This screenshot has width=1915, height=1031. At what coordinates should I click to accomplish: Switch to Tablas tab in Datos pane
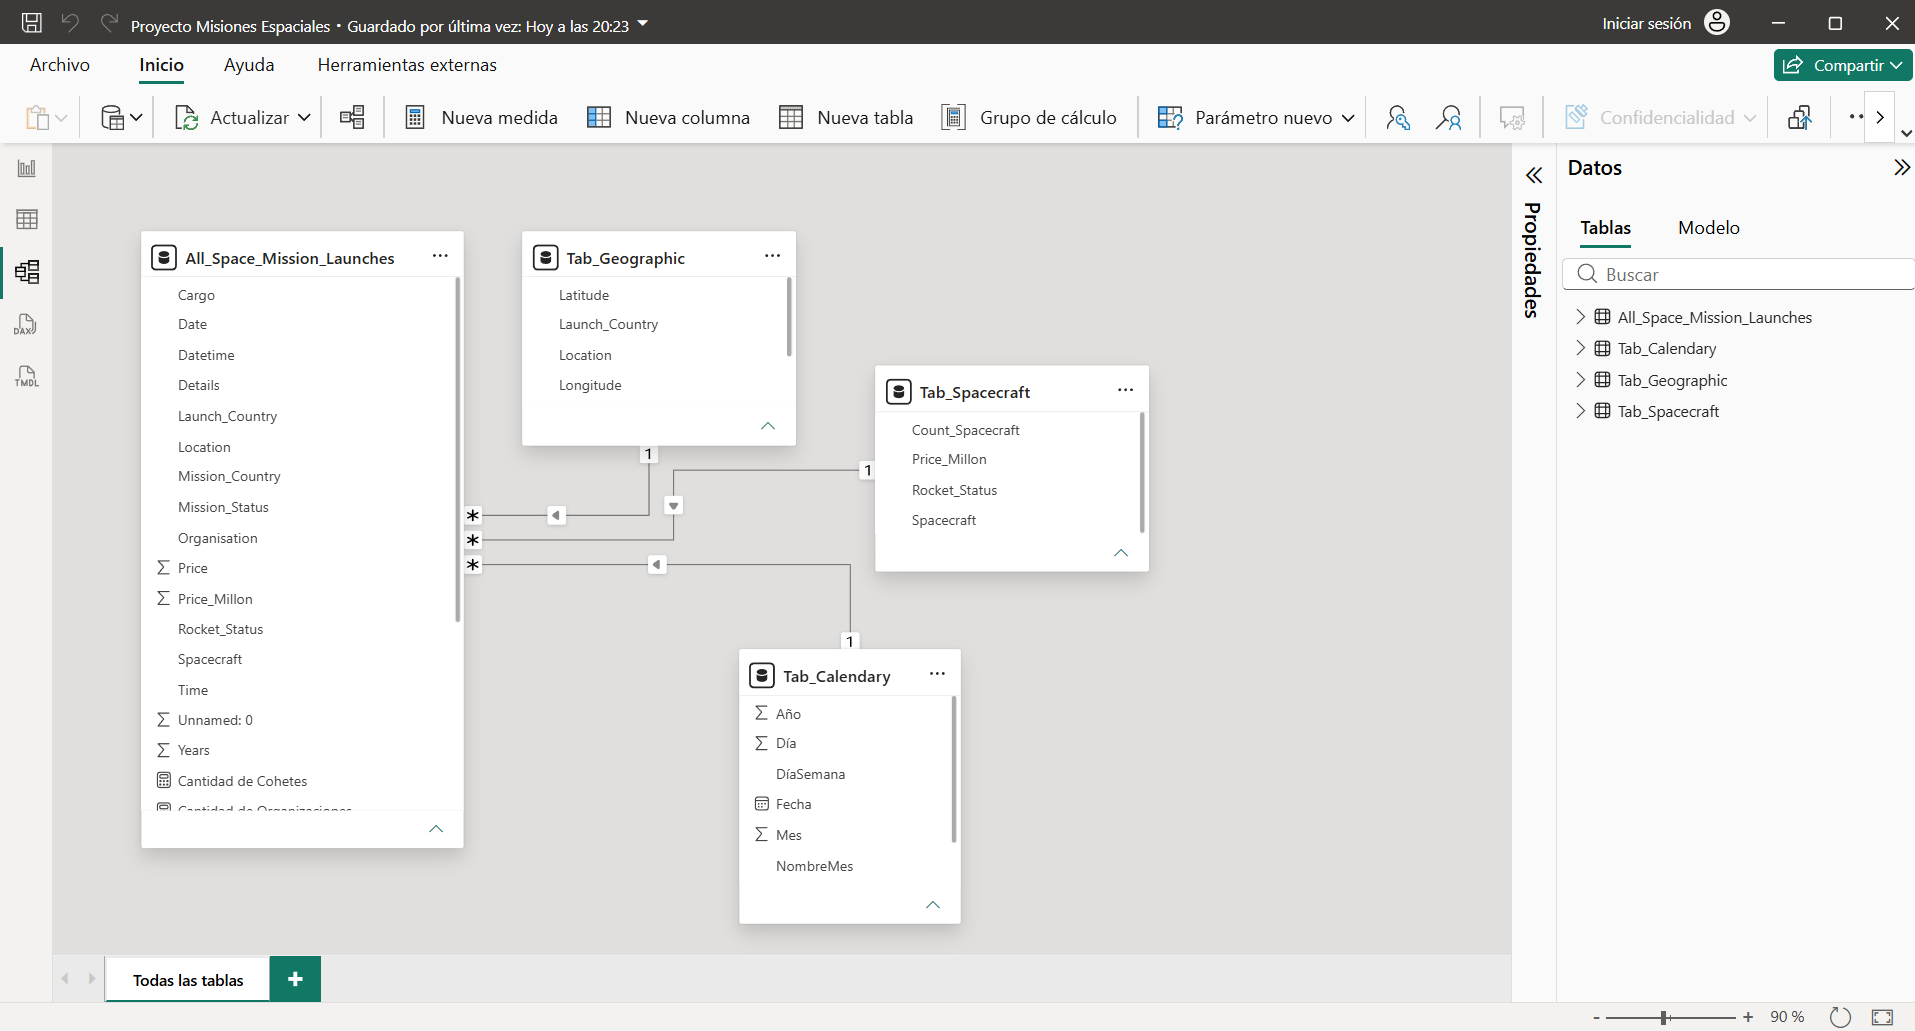pyautogui.click(x=1605, y=228)
